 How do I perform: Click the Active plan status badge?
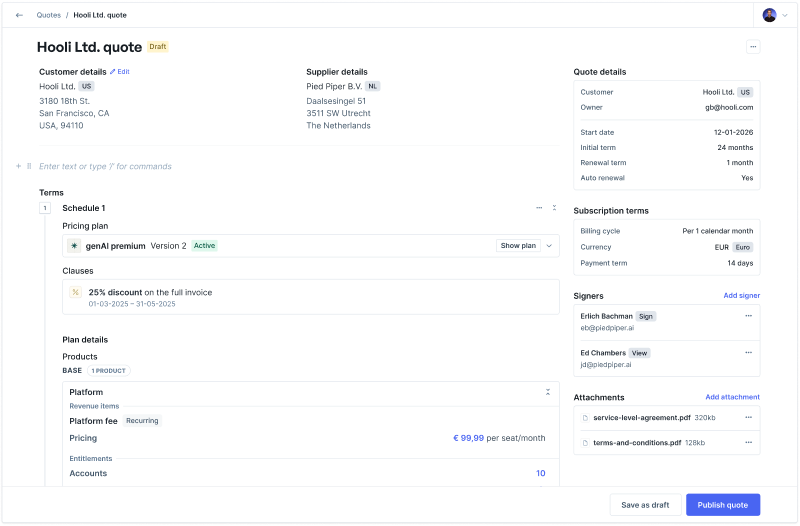(x=204, y=246)
